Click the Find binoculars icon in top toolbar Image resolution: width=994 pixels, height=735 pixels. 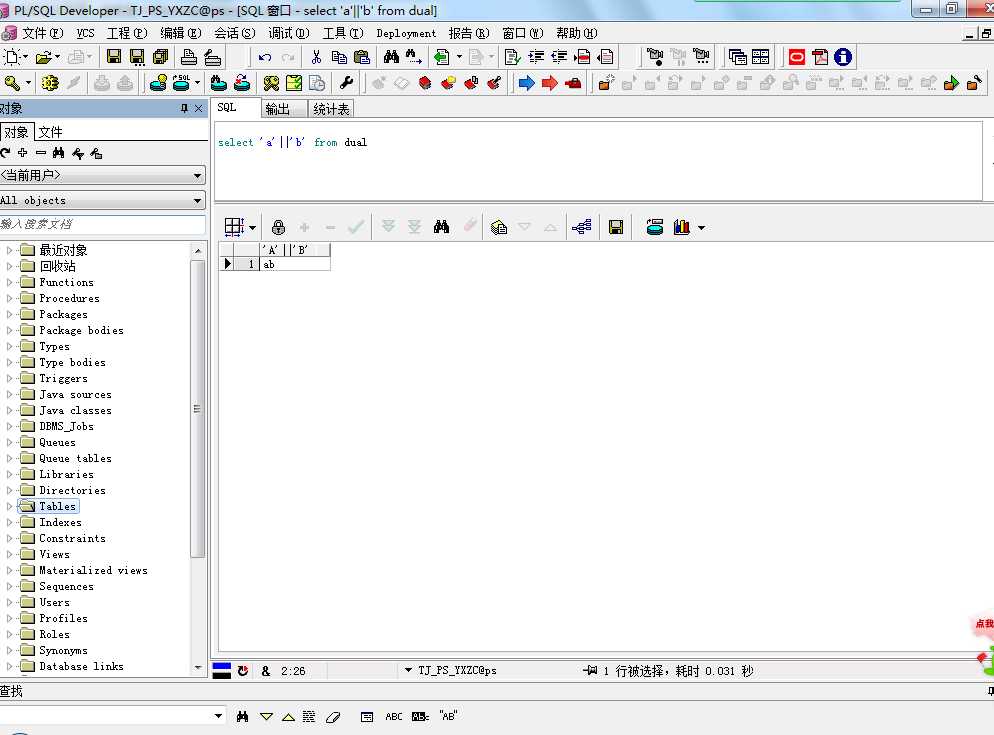click(x=391, y=57)
